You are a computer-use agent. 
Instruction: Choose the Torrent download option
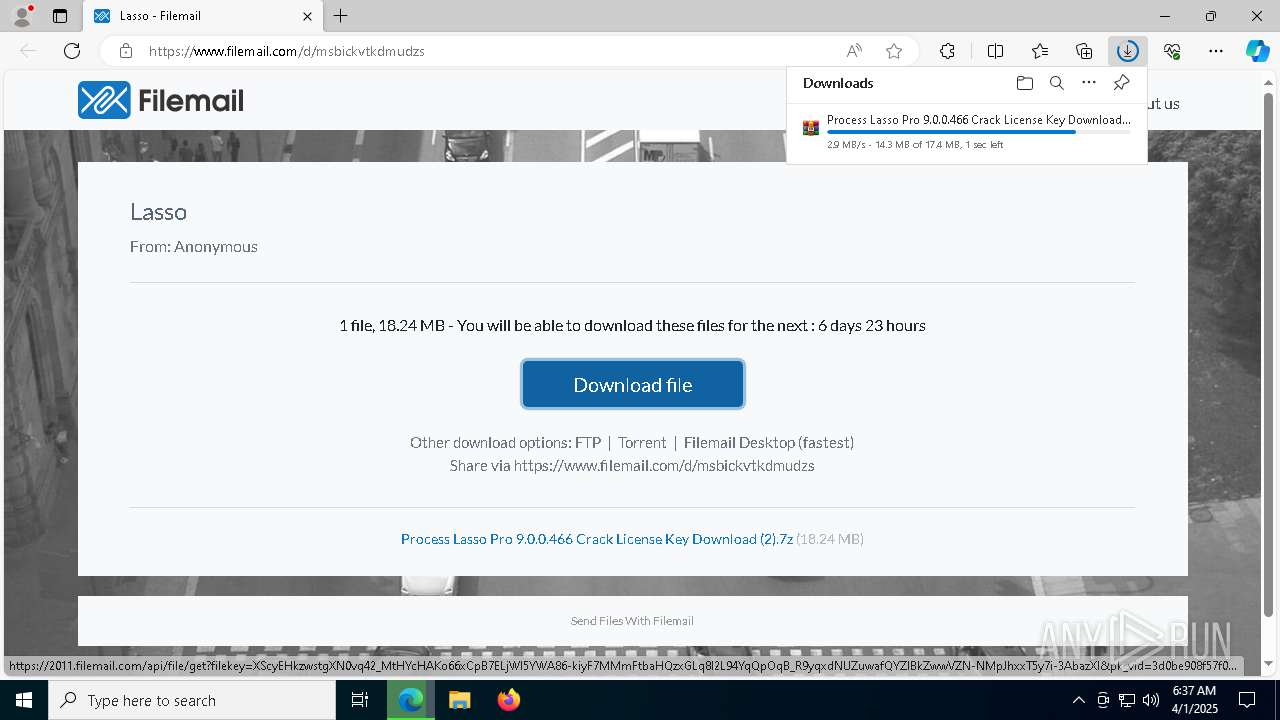point(642,442)
